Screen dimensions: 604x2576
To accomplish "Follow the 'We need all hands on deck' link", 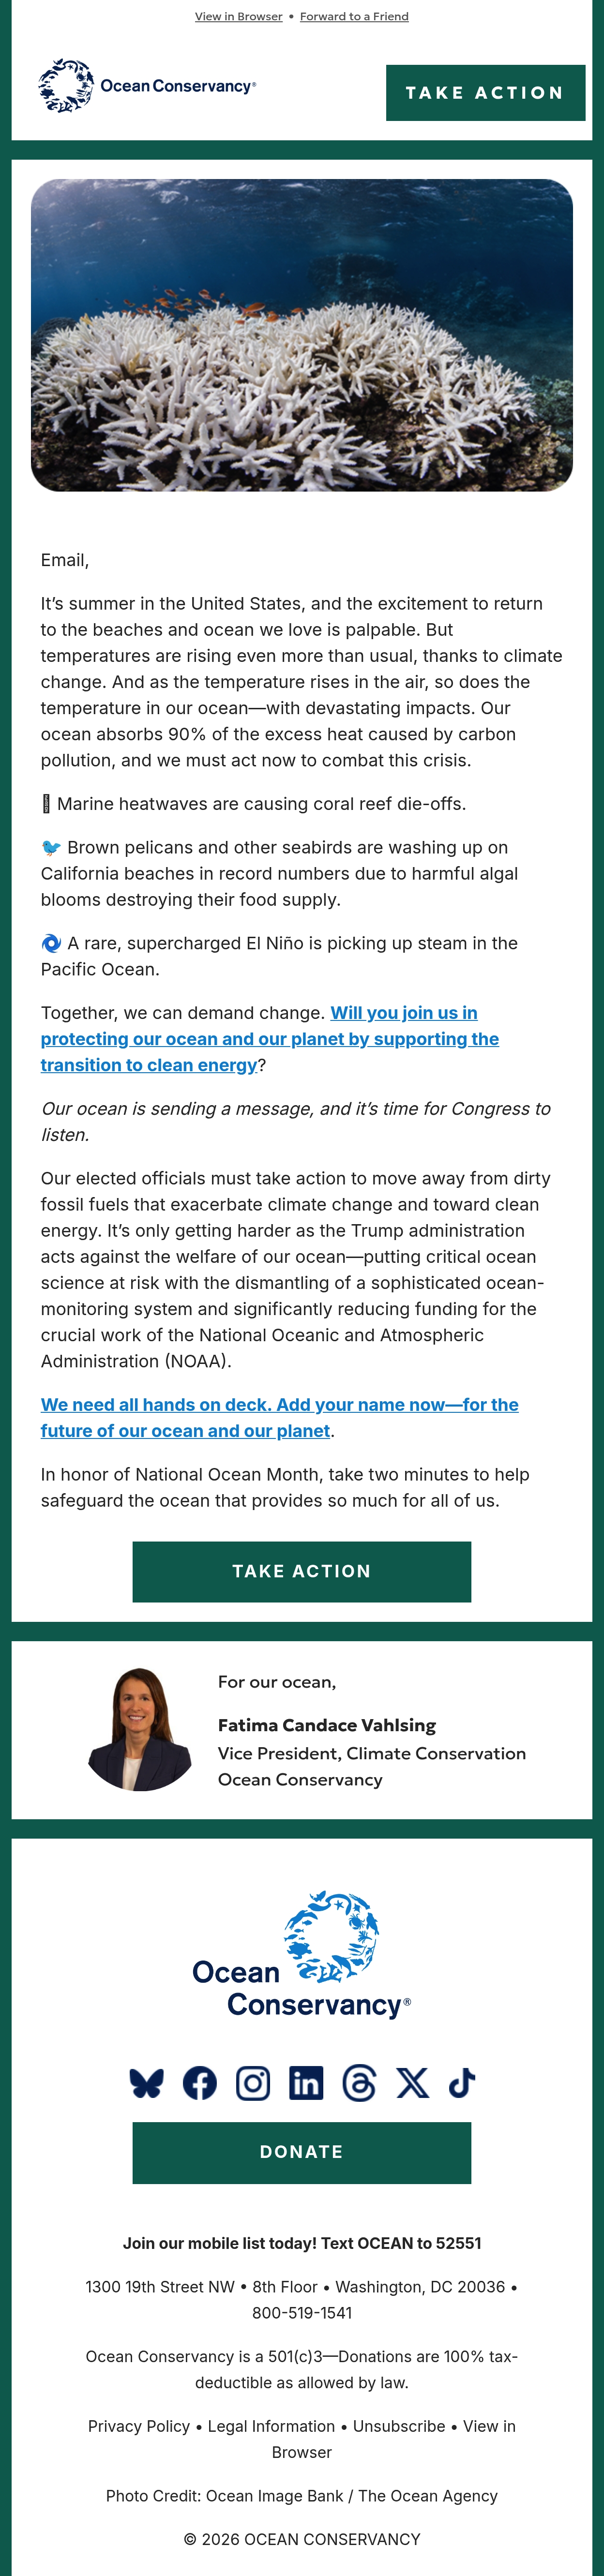I will (280, 1417).
